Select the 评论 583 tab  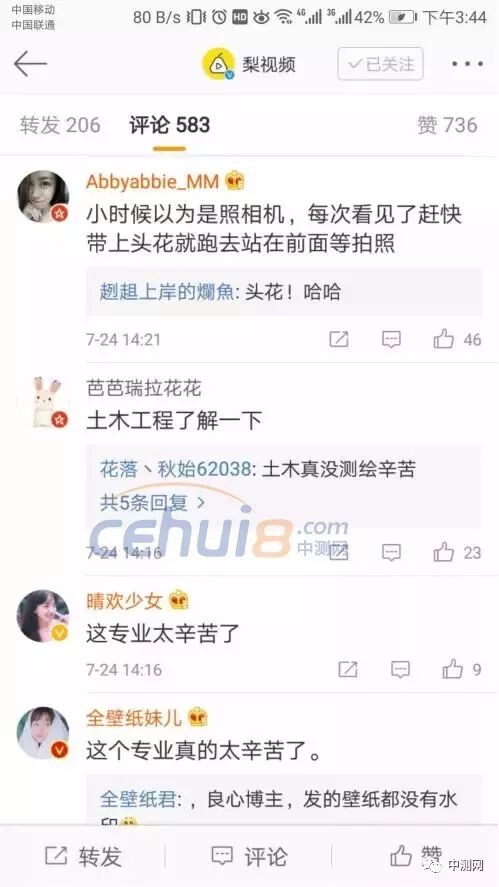click(169, 125)
